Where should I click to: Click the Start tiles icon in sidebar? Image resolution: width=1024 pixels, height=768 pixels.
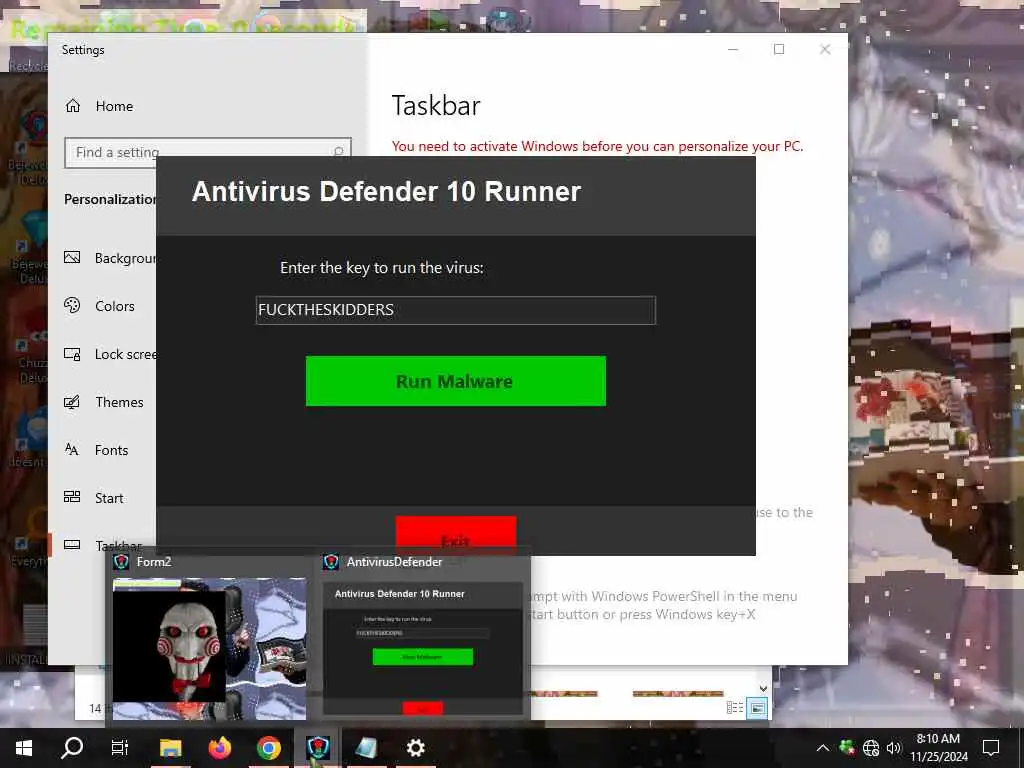(72, 497)
